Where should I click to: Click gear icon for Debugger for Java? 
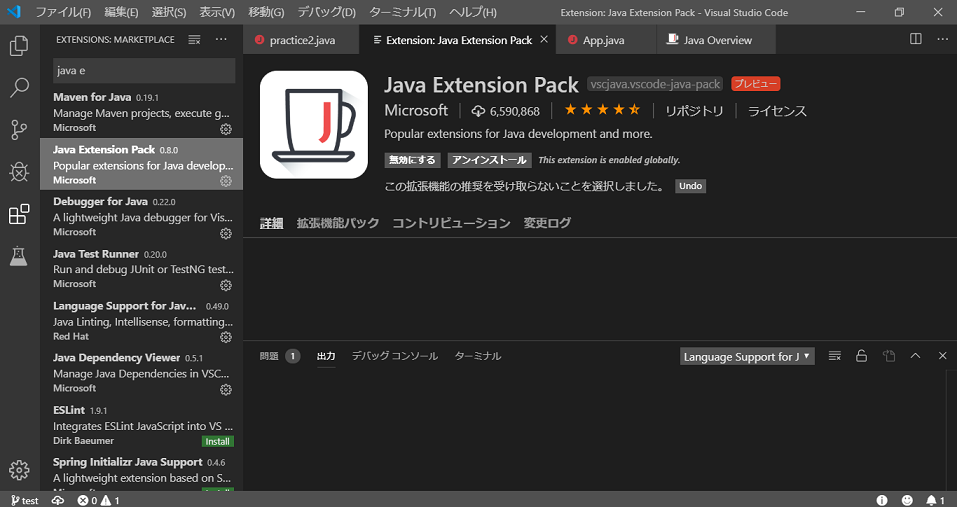pyautogui.click(x=226, y=233)
